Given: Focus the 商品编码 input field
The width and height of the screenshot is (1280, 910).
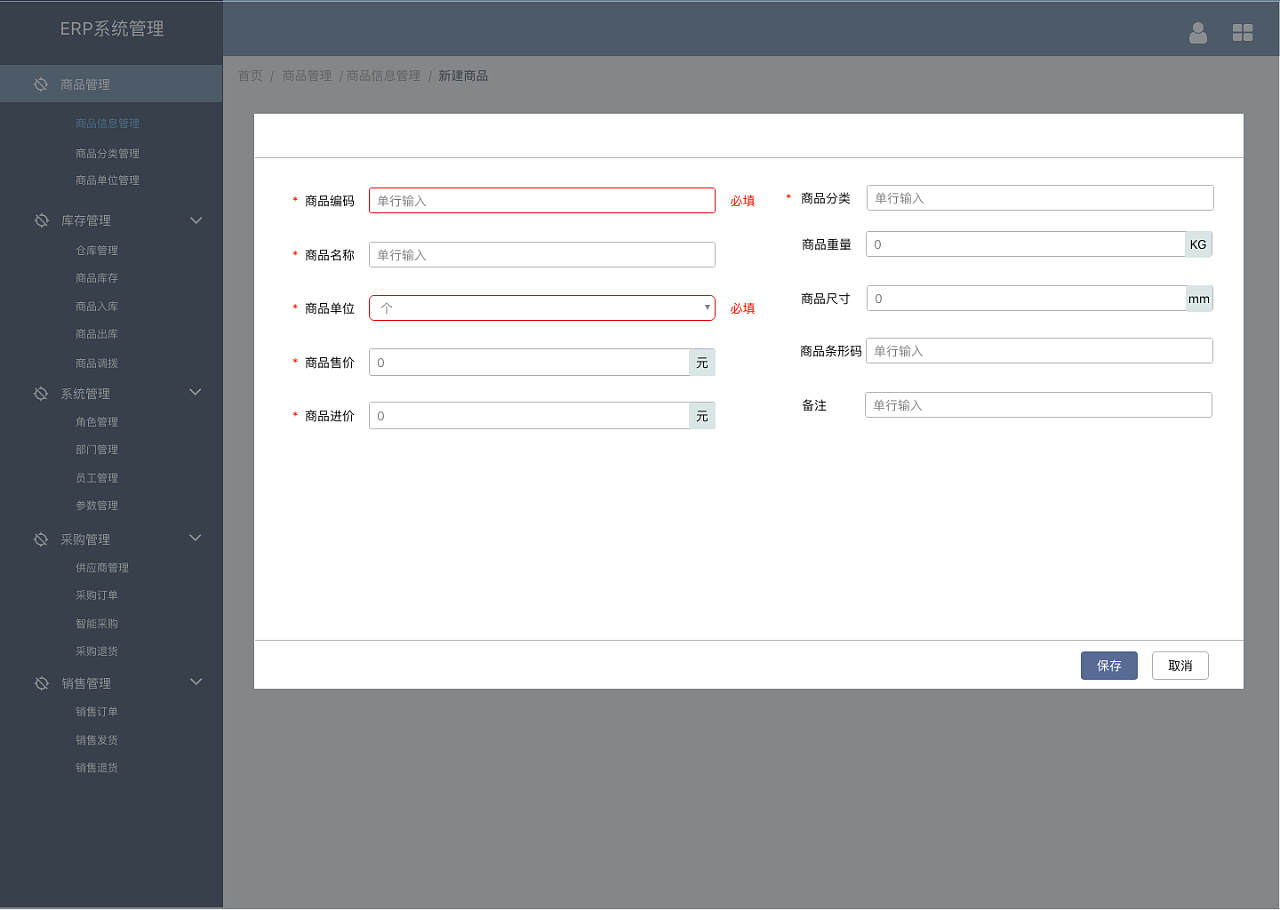Looking at the screenshot, I should 542,201.
